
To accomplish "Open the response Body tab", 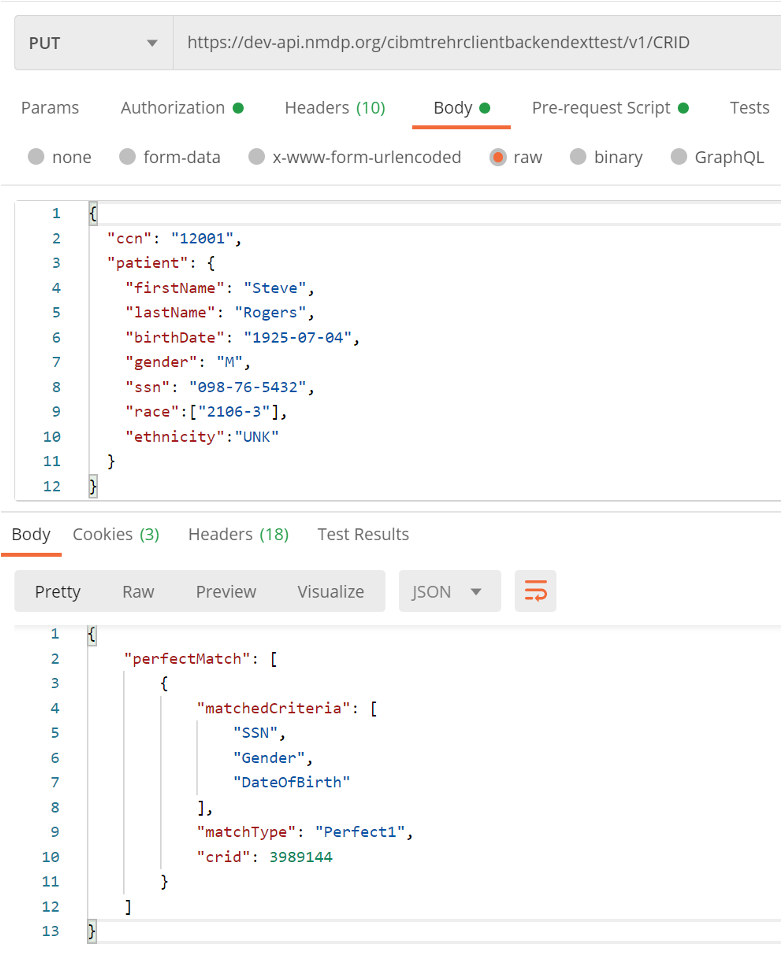I will tap(31, 535).
